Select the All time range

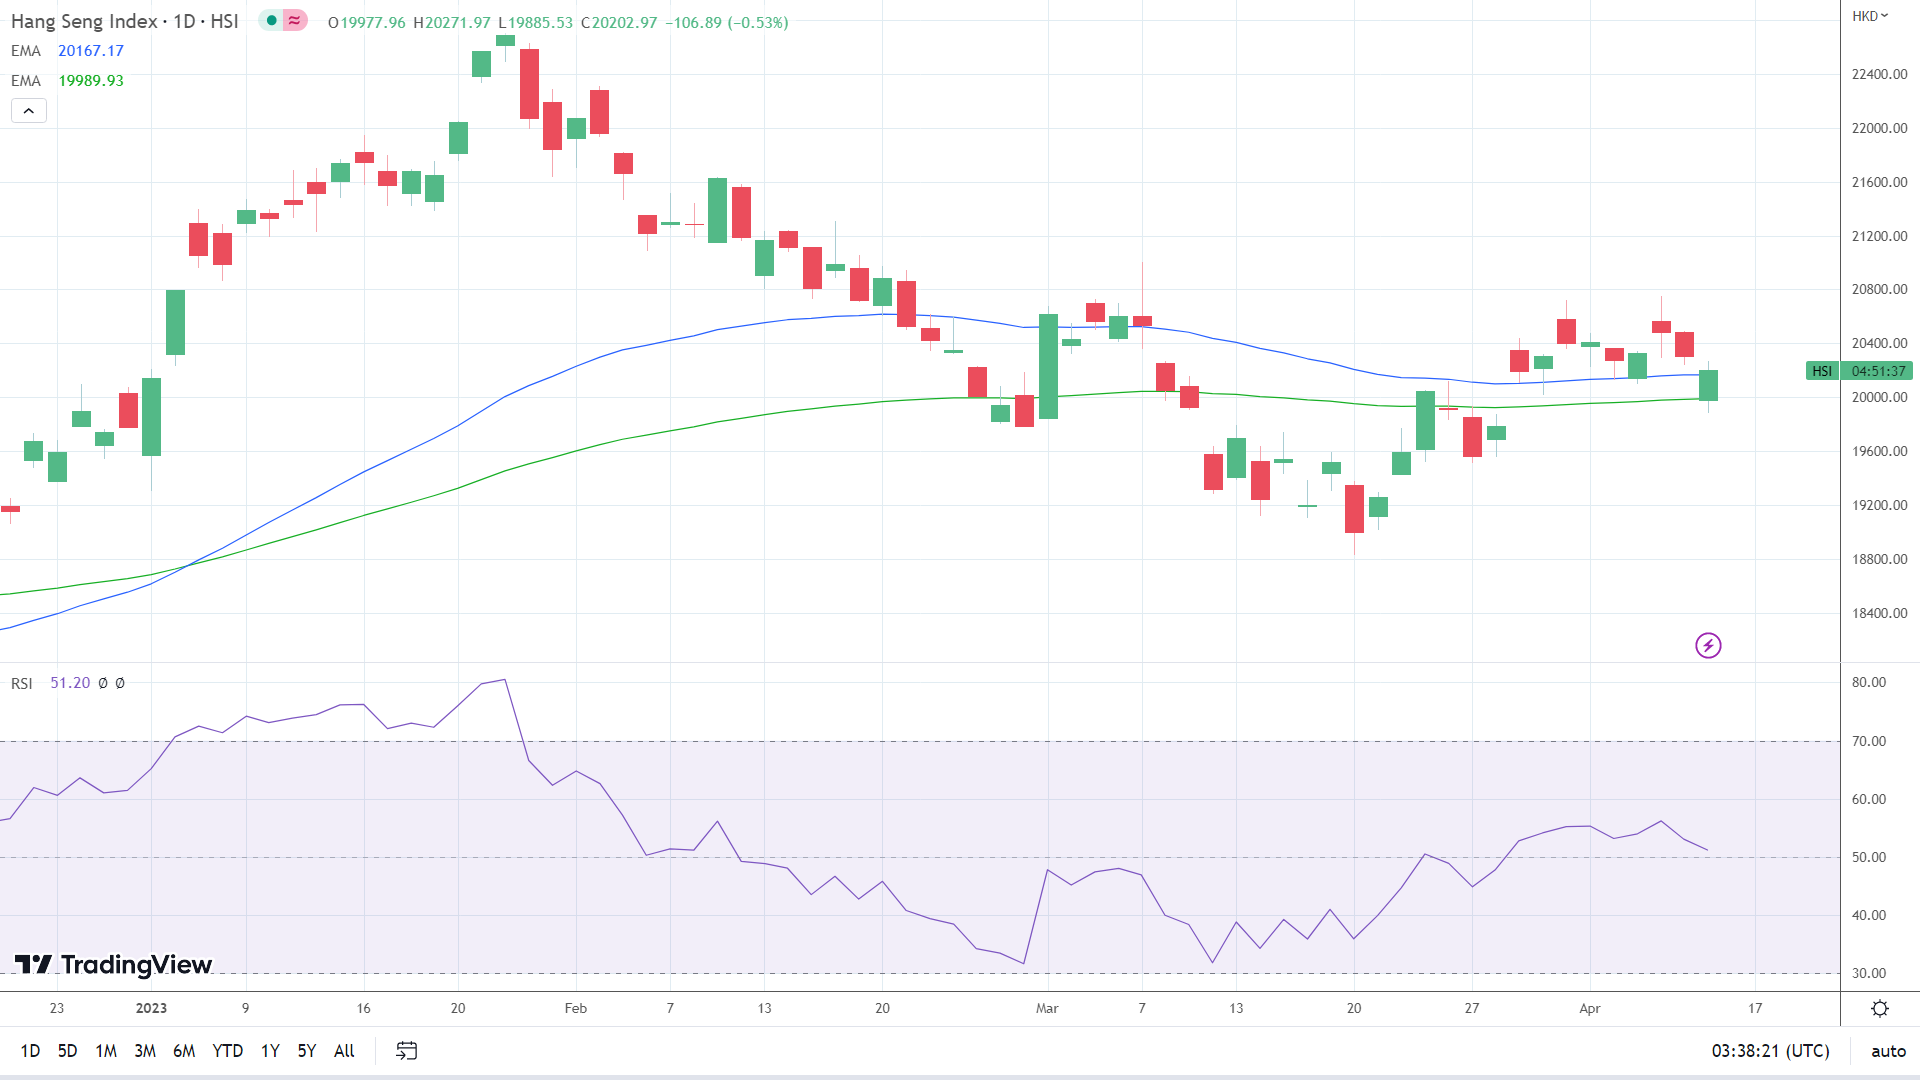point(344,1051)
